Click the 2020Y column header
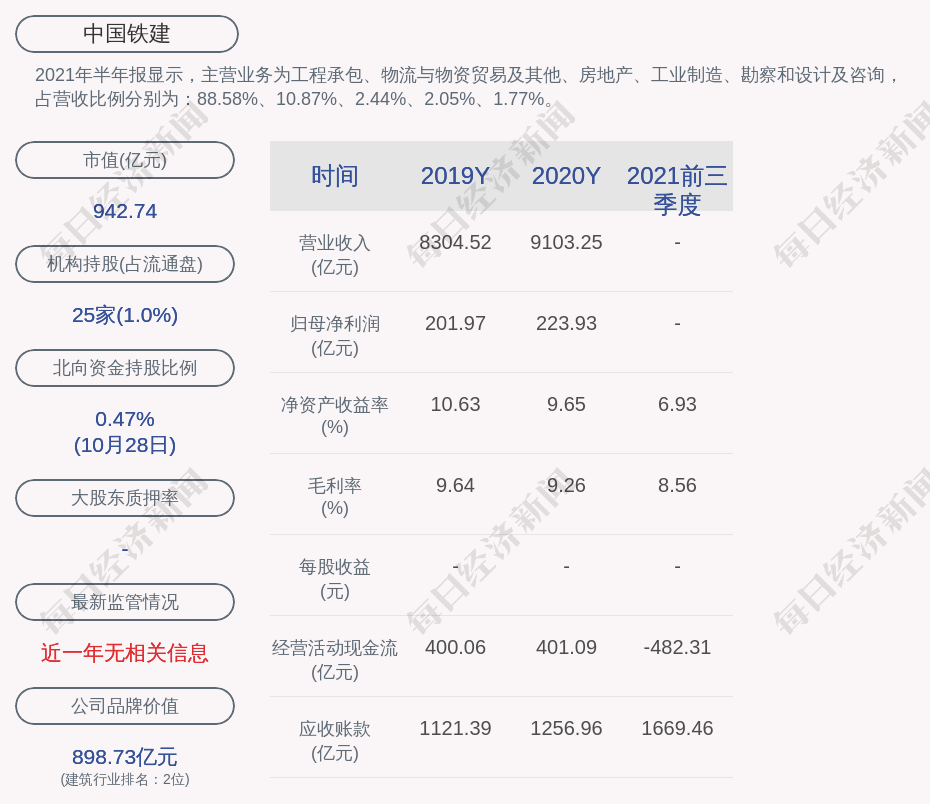Viewport: 930px width, 804px height. click(x=566, y=176)
